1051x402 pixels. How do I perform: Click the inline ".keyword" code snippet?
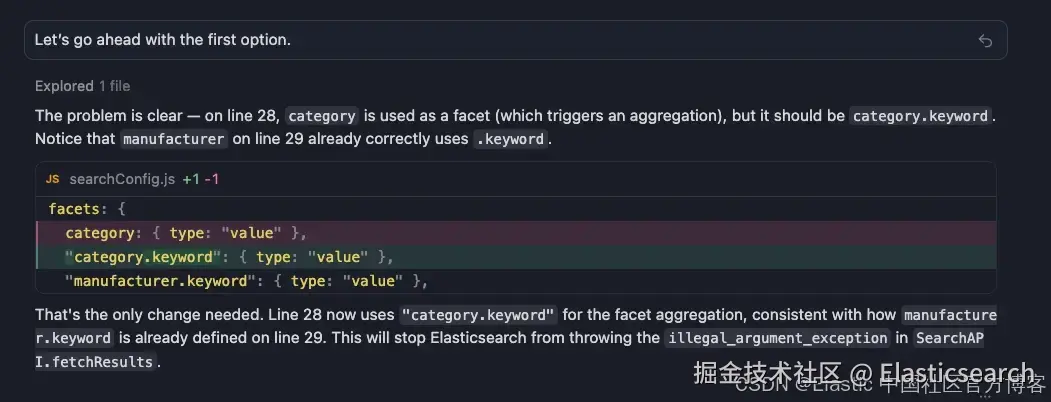pyautogui.click(x=509, y=140)
